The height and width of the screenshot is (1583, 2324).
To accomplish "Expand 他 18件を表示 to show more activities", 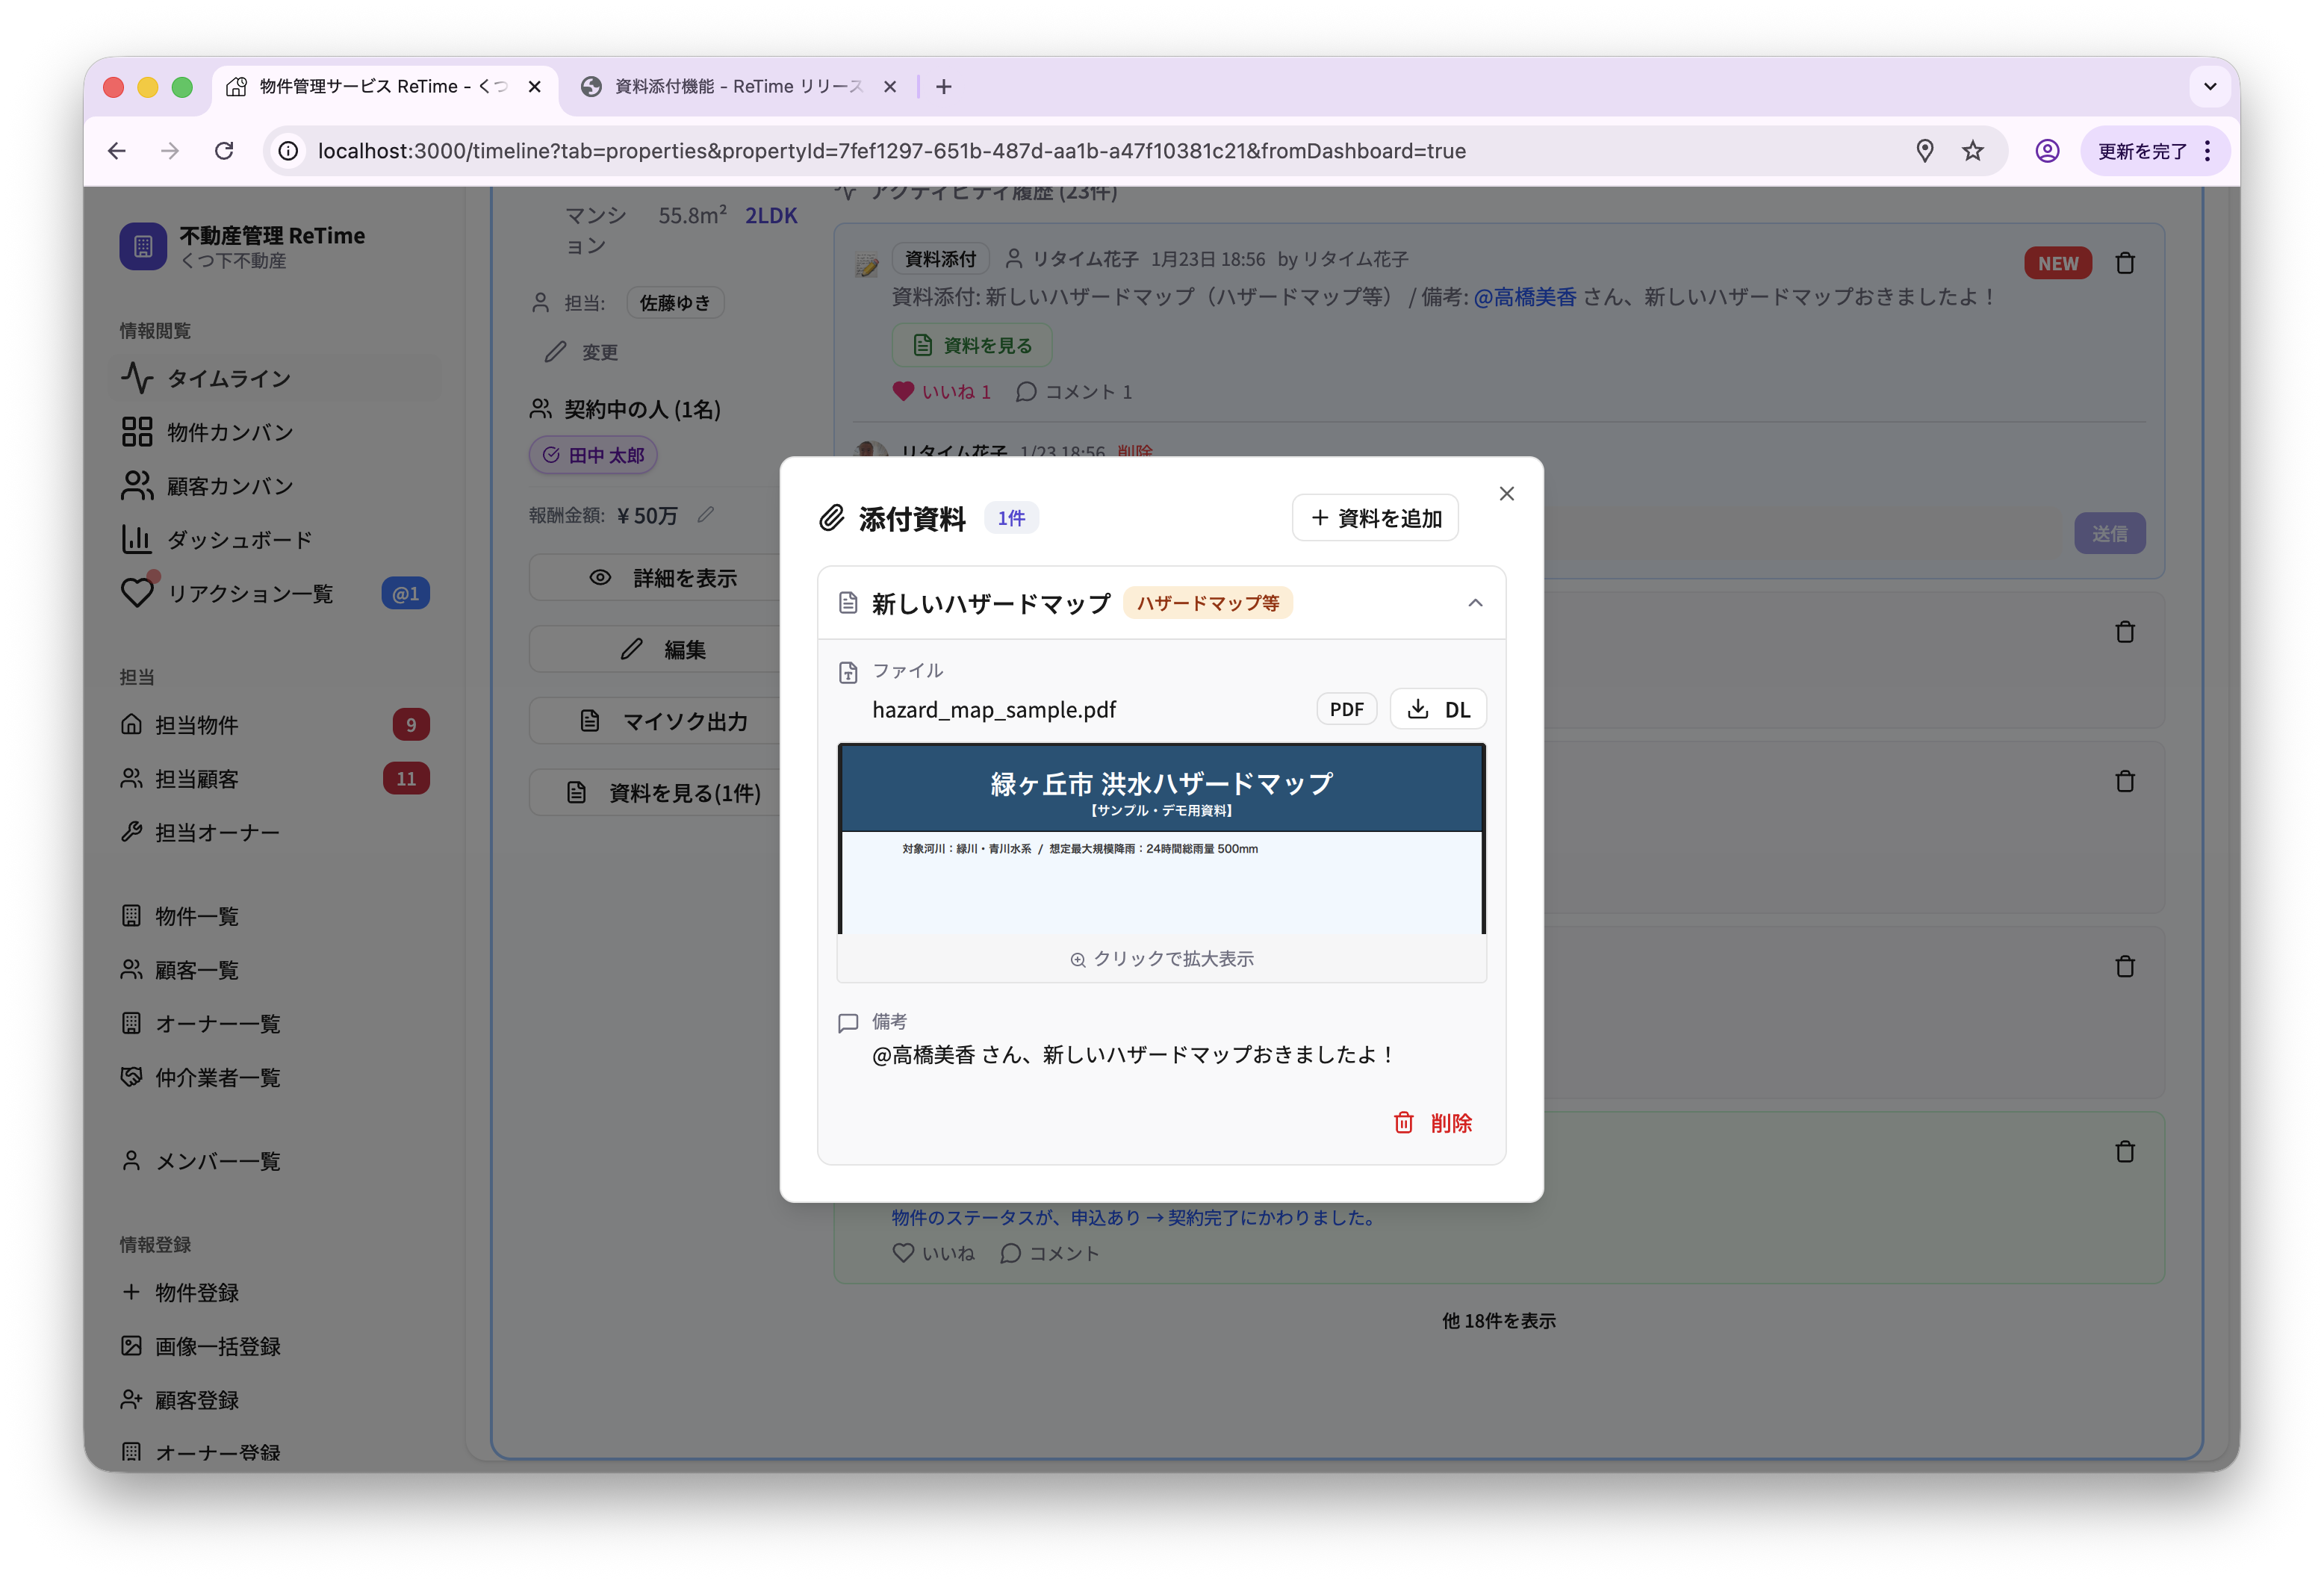I will click(x=1498, y=1320).
